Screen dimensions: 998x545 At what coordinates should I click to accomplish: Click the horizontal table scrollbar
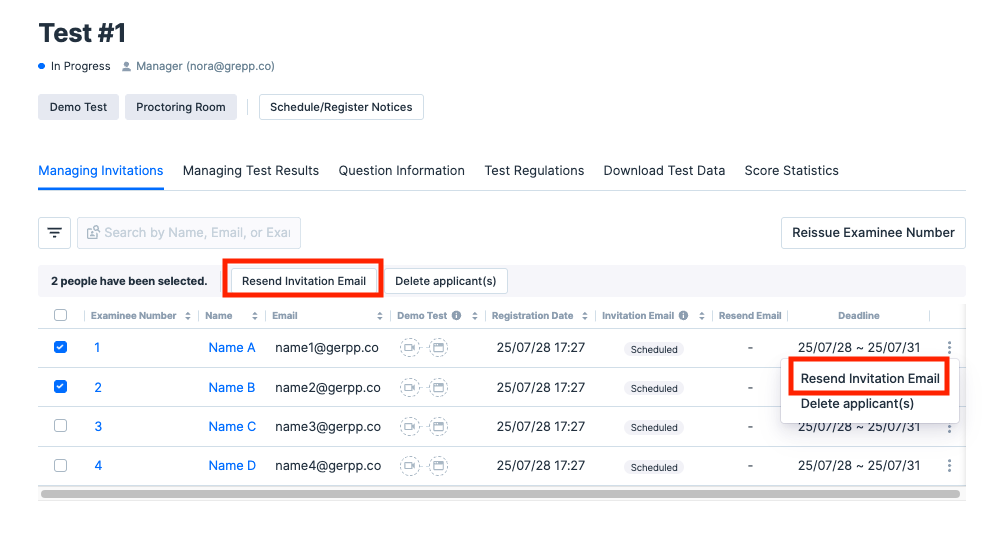[x=500, y=494]
